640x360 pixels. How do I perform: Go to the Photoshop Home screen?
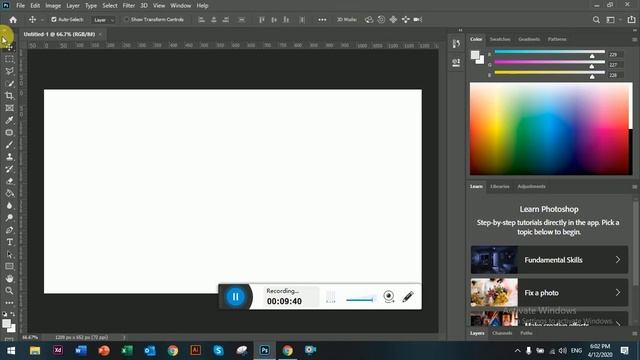(13, 20)
